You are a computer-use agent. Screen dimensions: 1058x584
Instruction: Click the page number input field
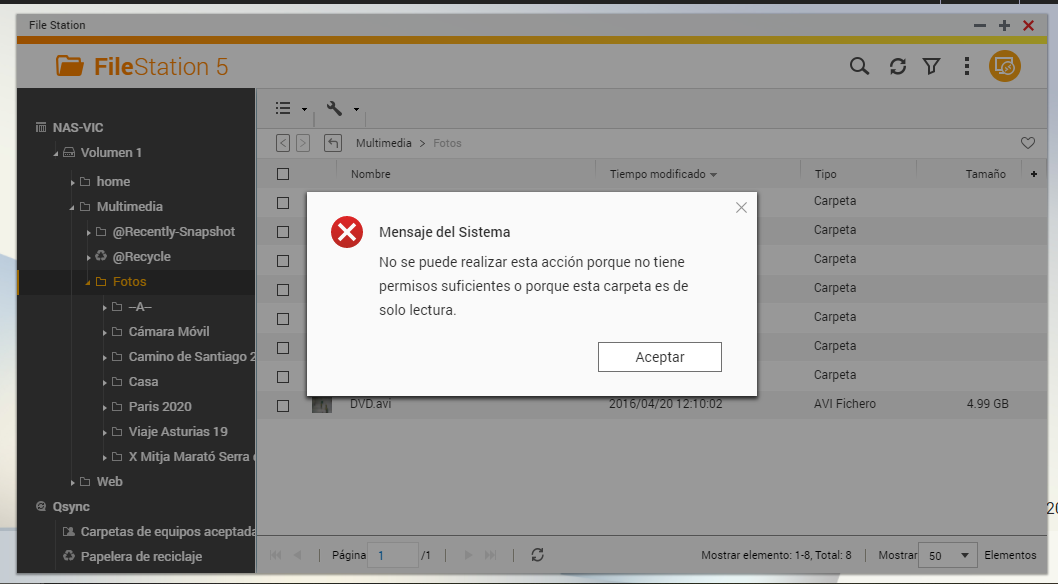pyautogui.click(x=393, y=555)
